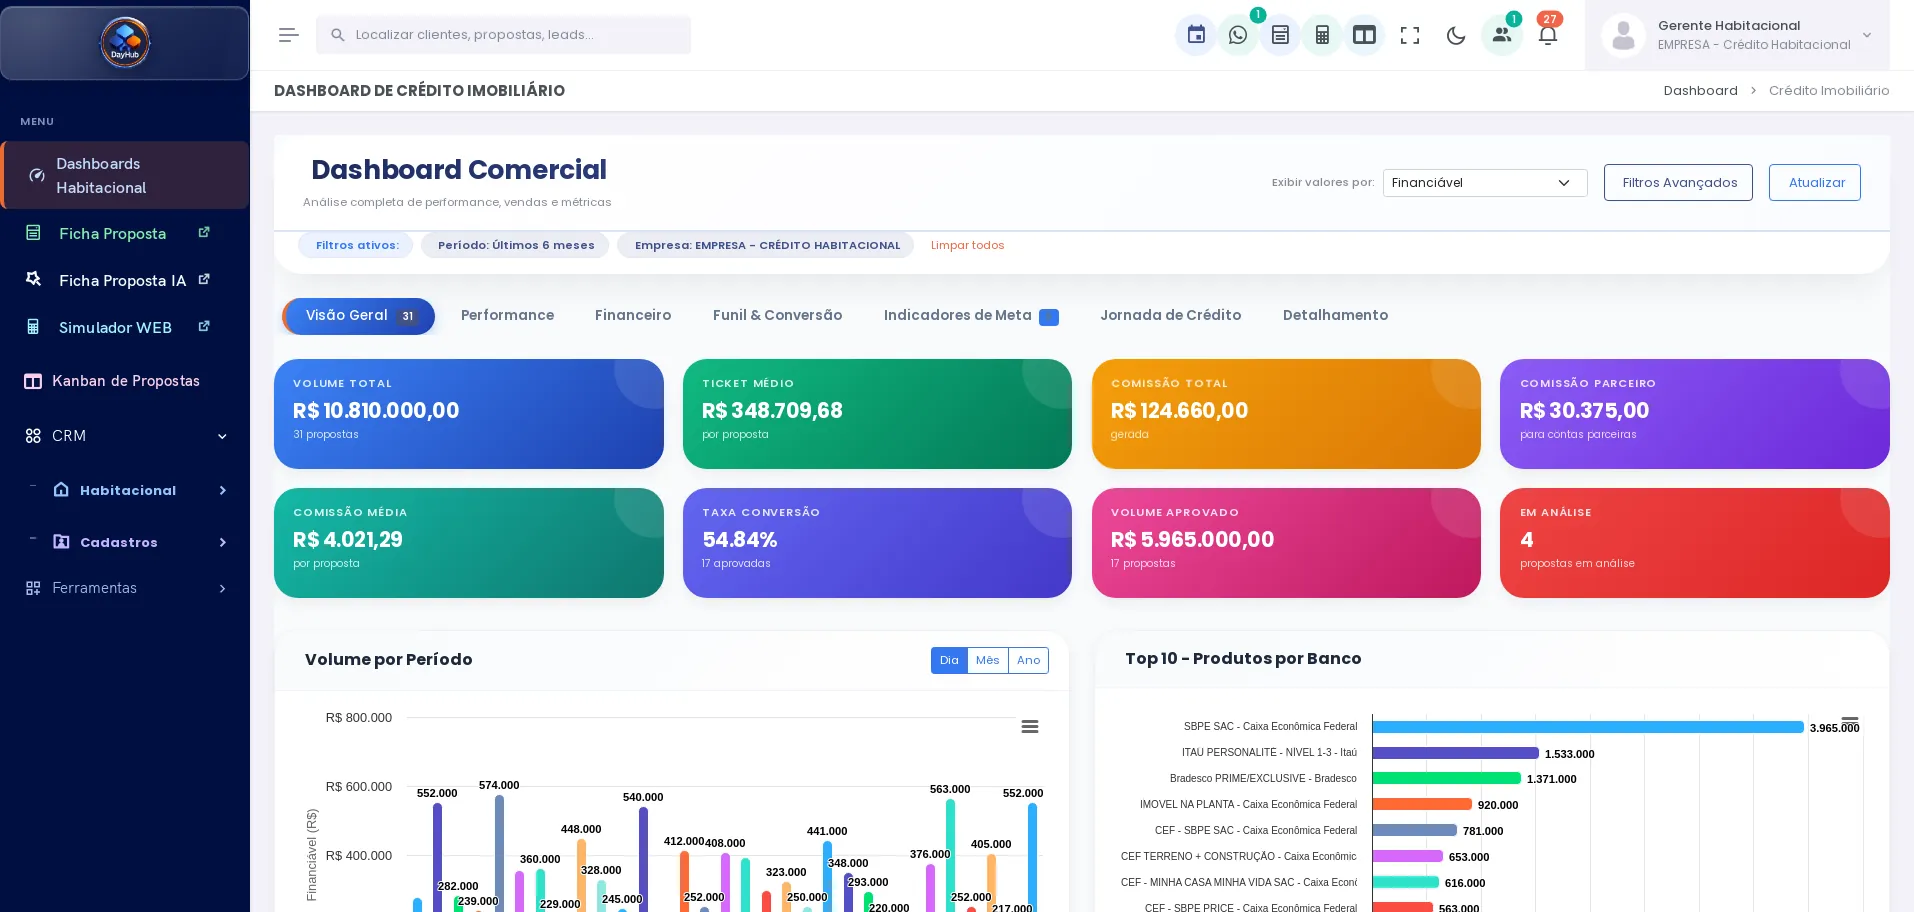Switch to Jornada de Crédito tab

click(1170, 315)
